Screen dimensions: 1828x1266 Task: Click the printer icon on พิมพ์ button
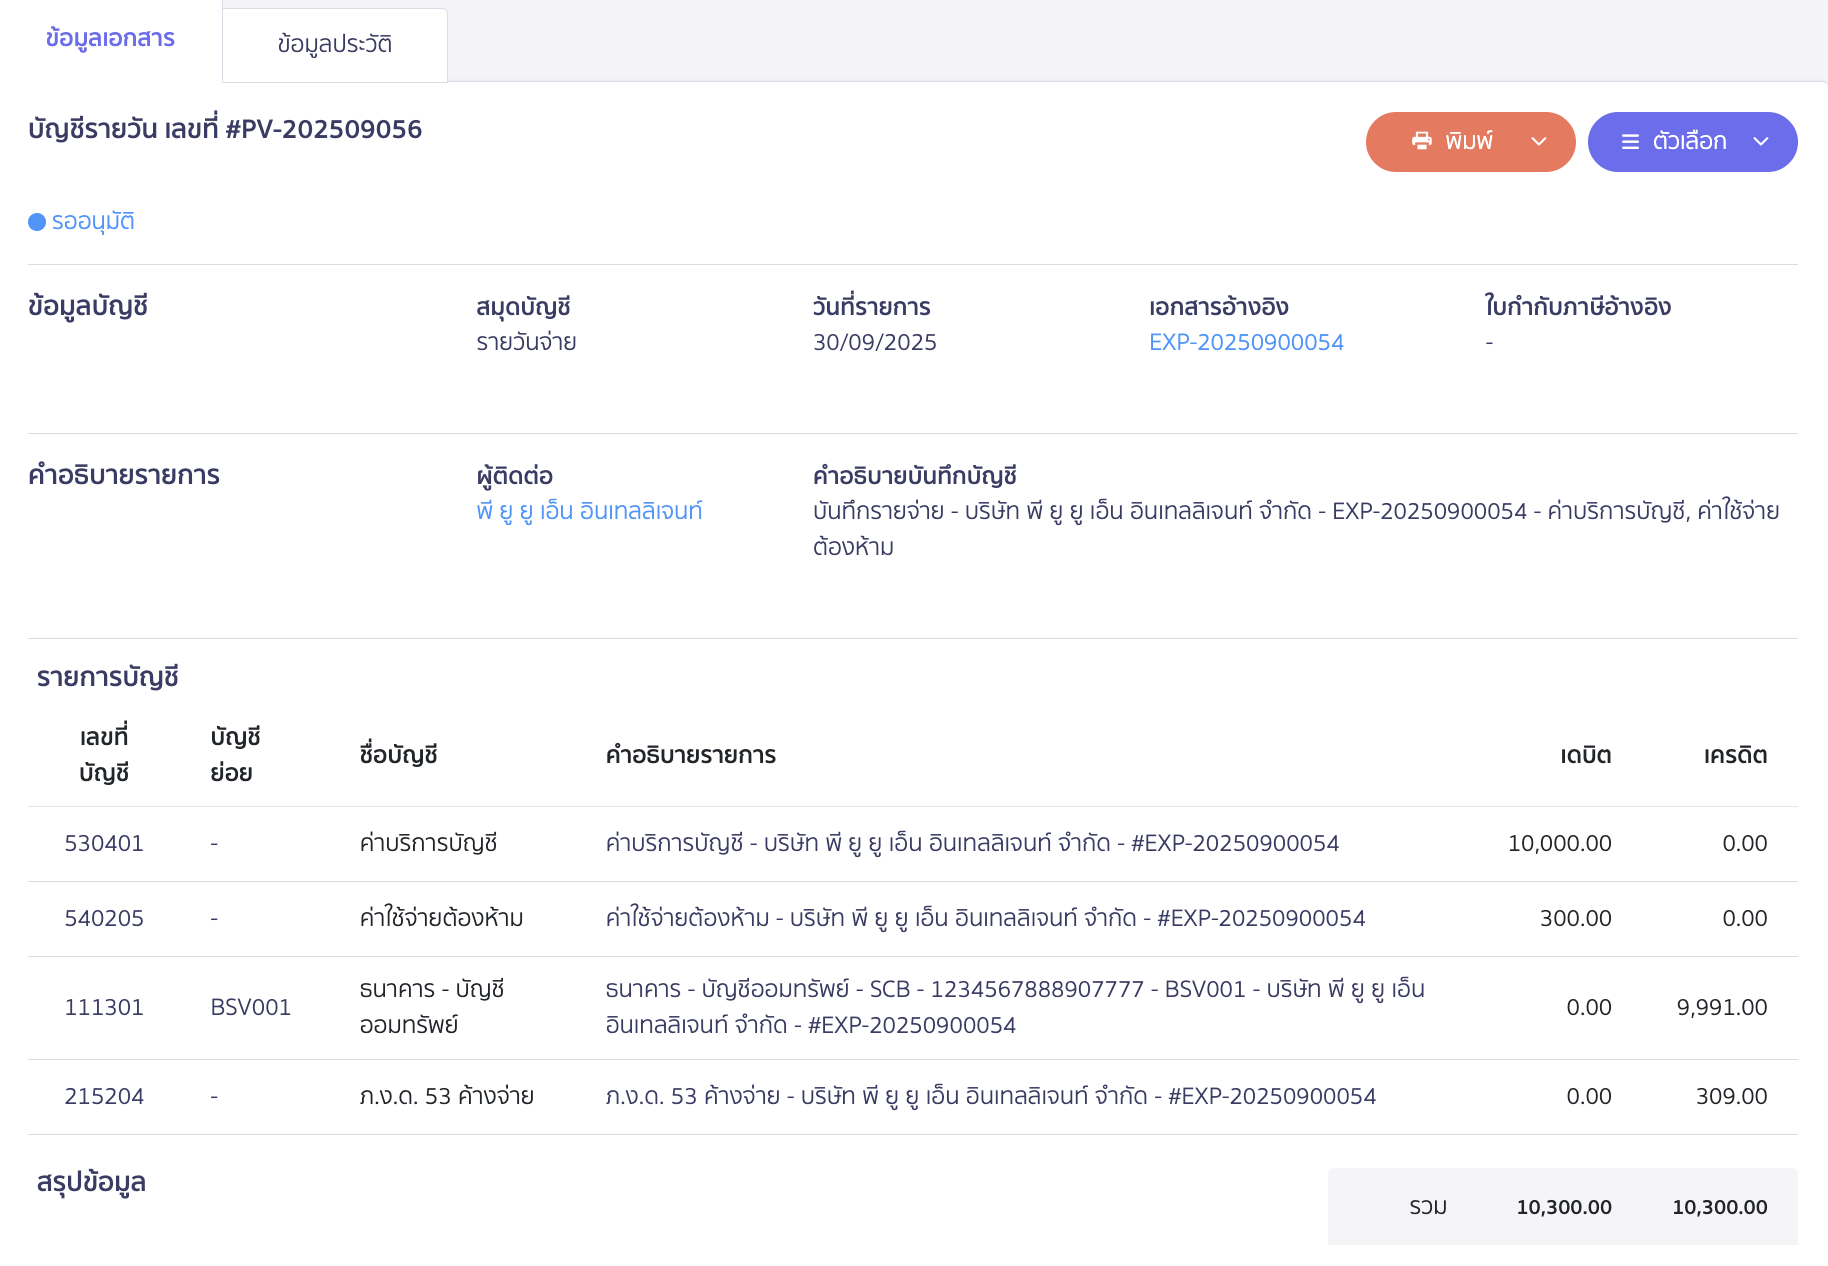pyautogui.click(x=1421, y=141)
